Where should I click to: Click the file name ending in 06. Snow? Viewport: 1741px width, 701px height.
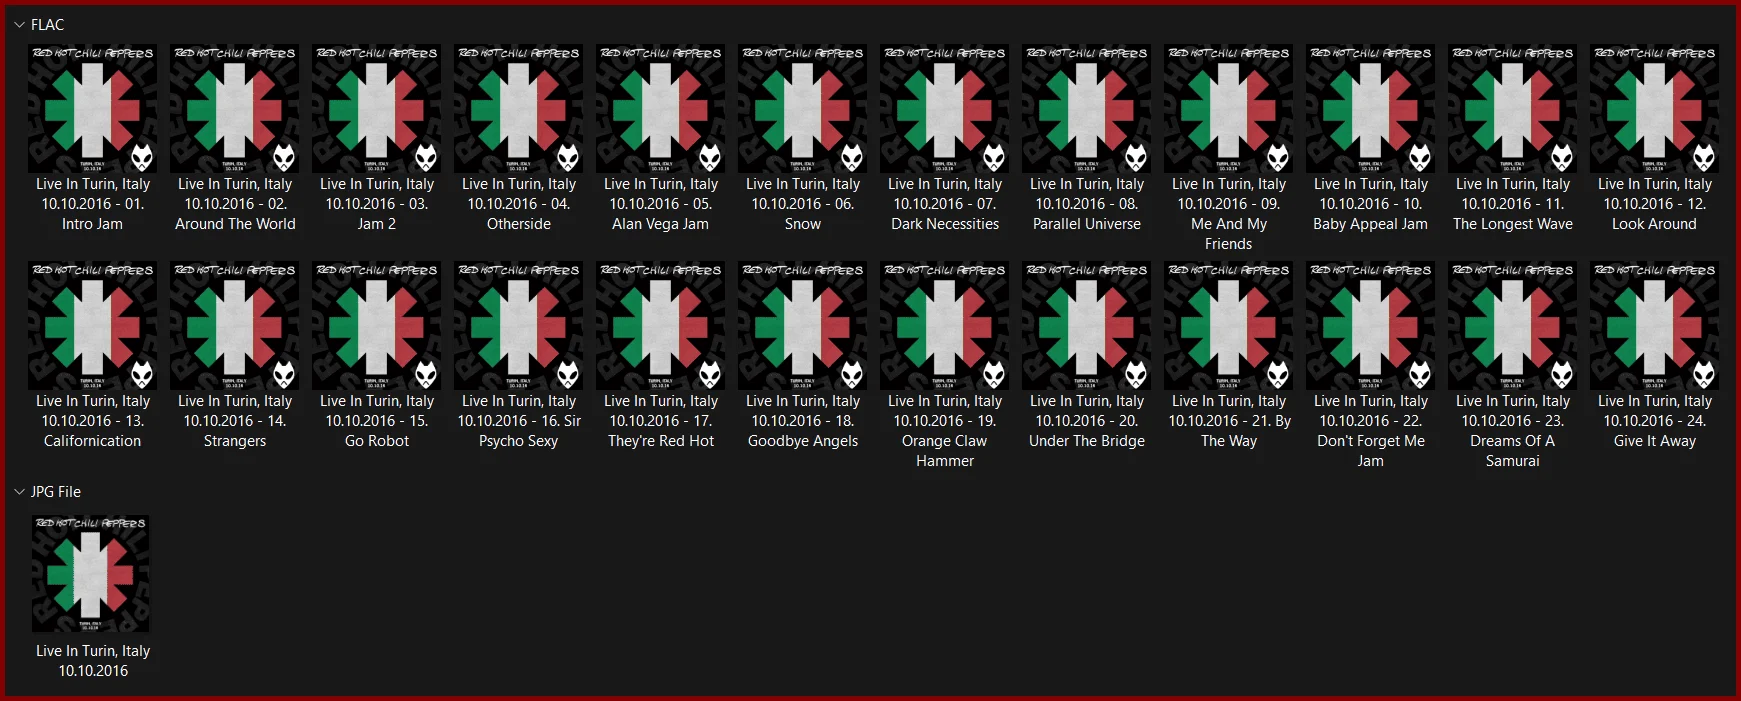[803, 204]
